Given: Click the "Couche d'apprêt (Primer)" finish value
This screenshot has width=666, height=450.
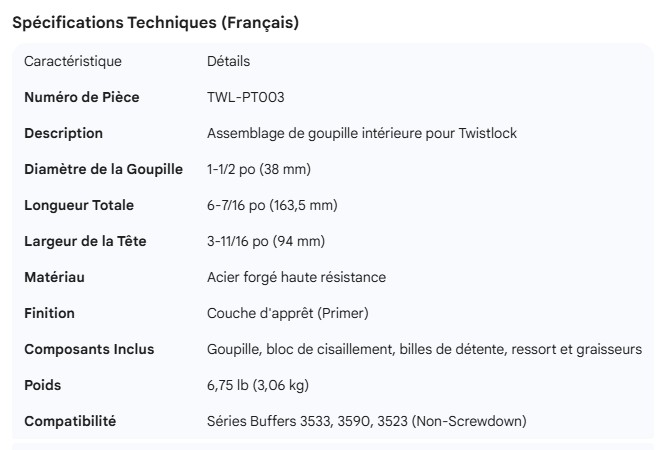Looking at the screenshot, I should (x=287, y=313).
